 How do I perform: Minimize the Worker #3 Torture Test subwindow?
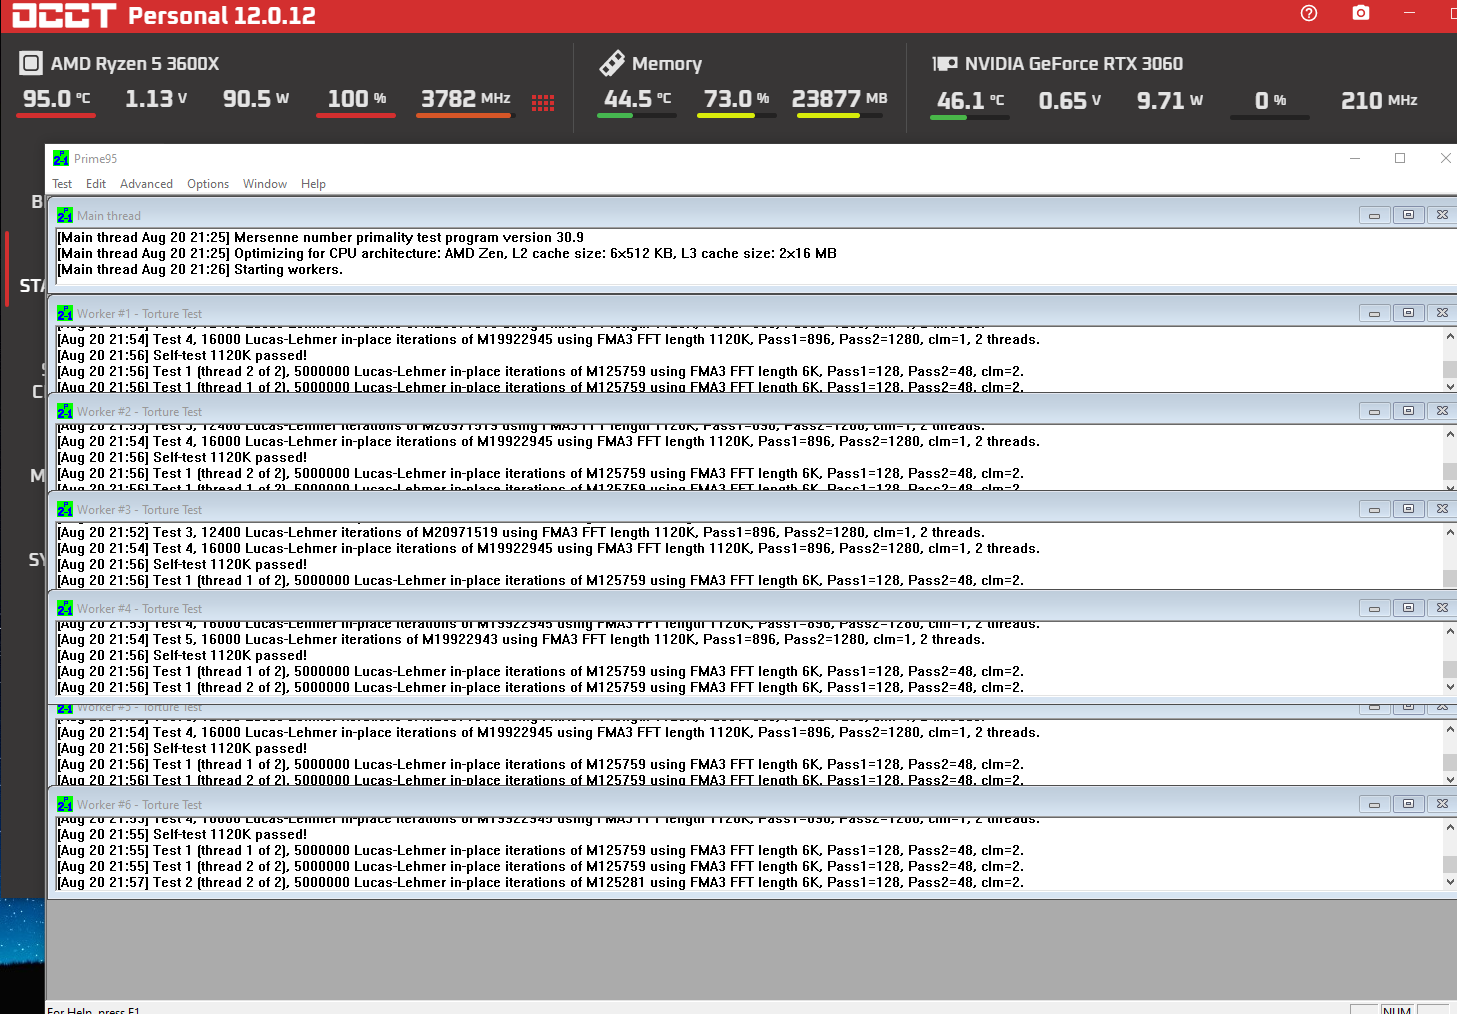pyautogui.click(x=1374, y=509)
